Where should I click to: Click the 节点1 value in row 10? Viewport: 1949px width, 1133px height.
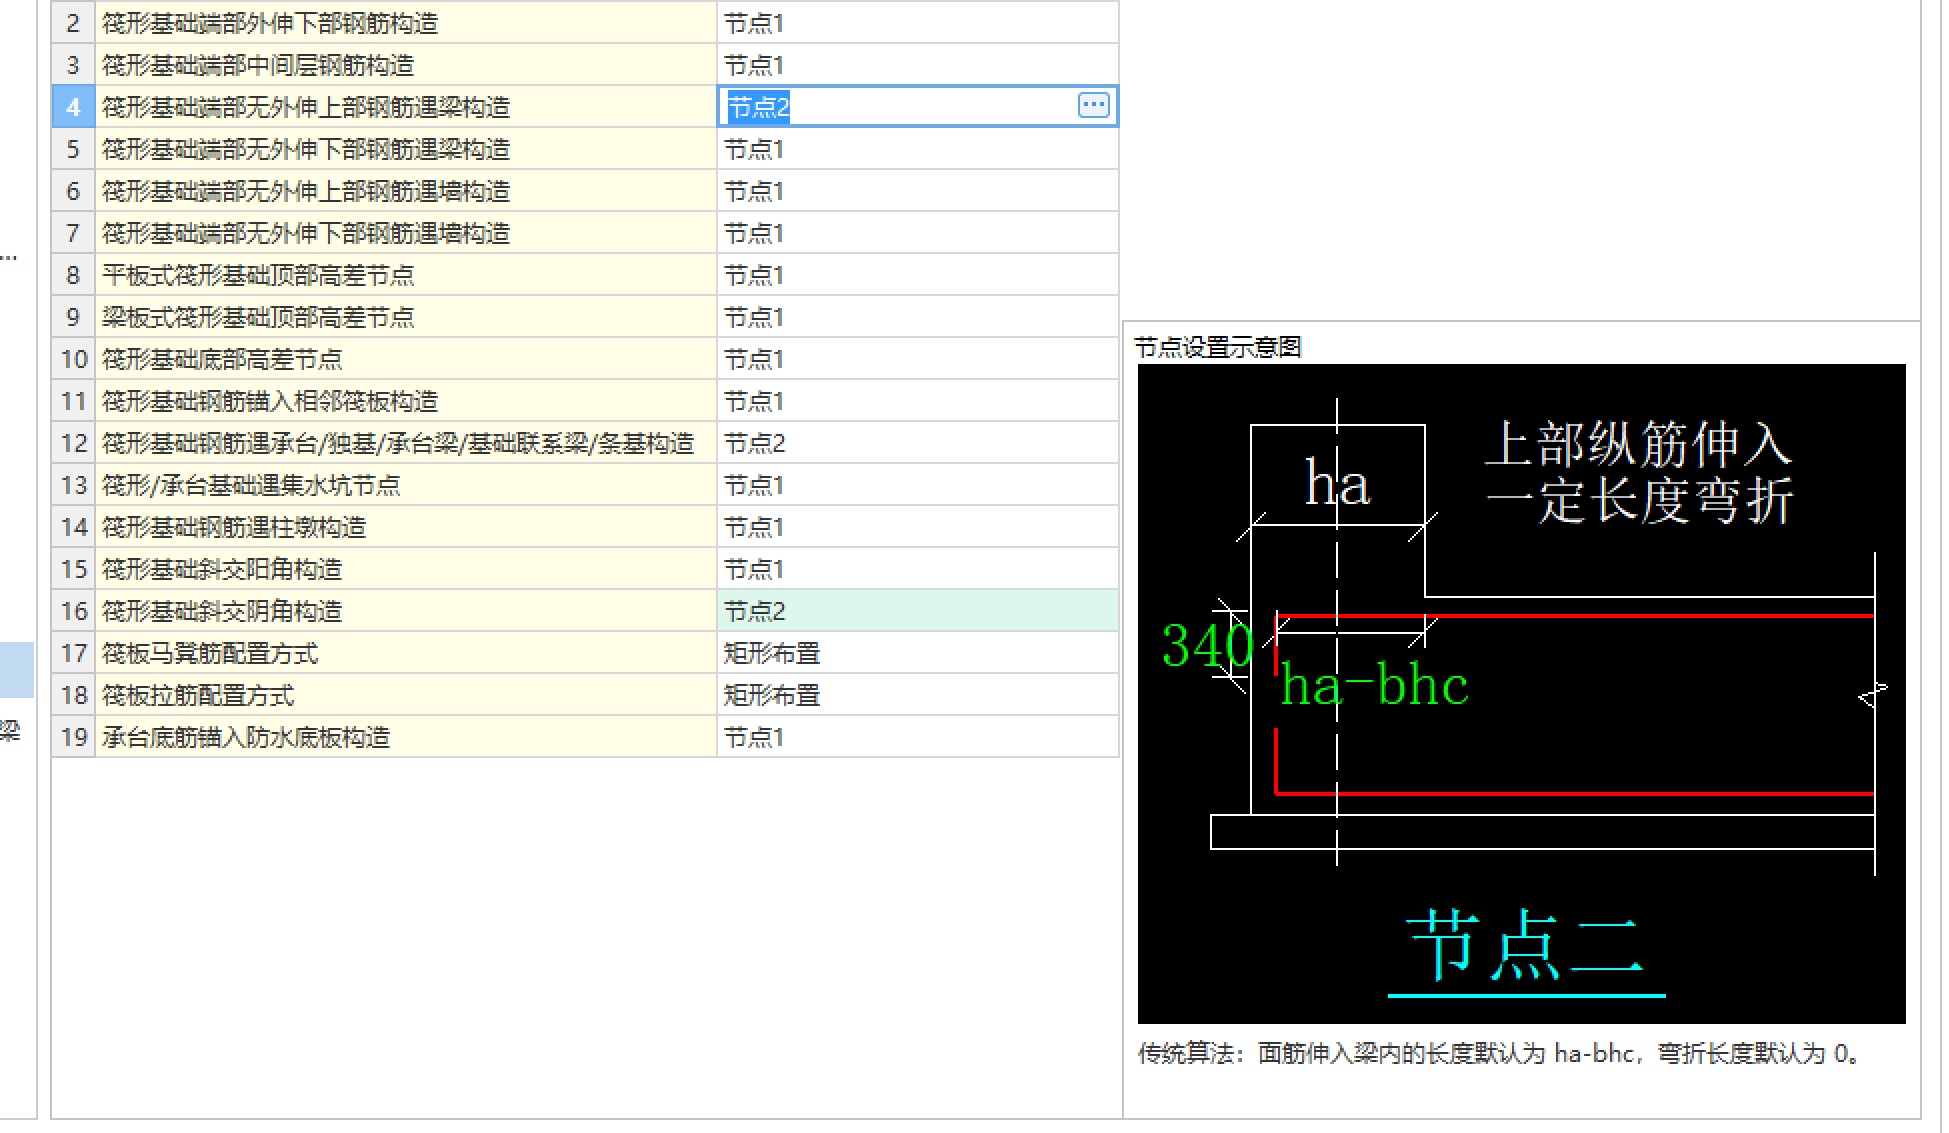point(918,358)
